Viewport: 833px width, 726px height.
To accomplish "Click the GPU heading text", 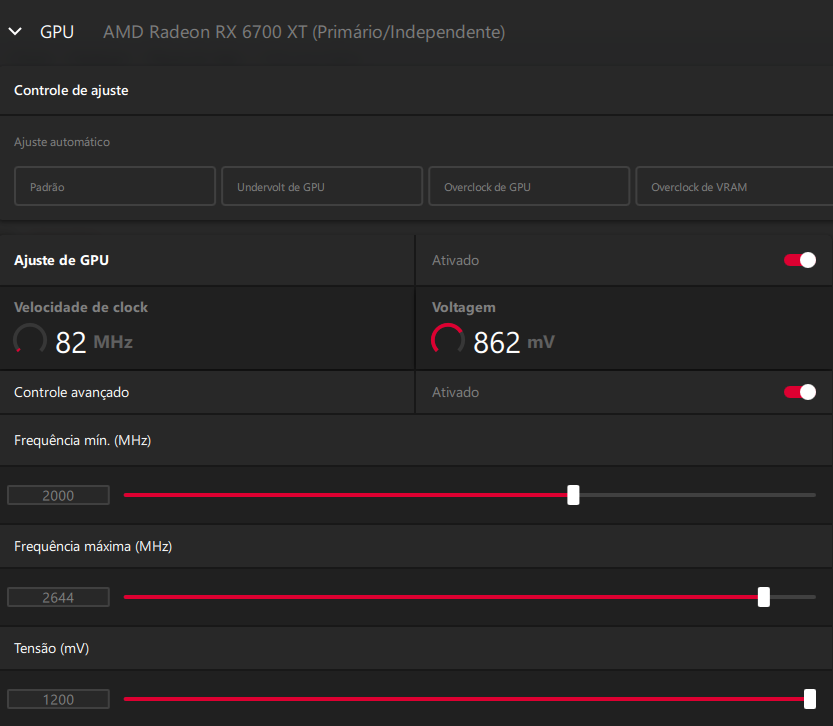I will pos(57,32).
